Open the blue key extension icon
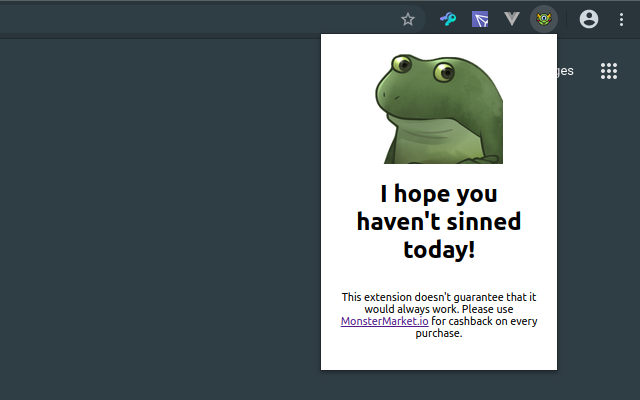640x400 pixels. point(448,18)
